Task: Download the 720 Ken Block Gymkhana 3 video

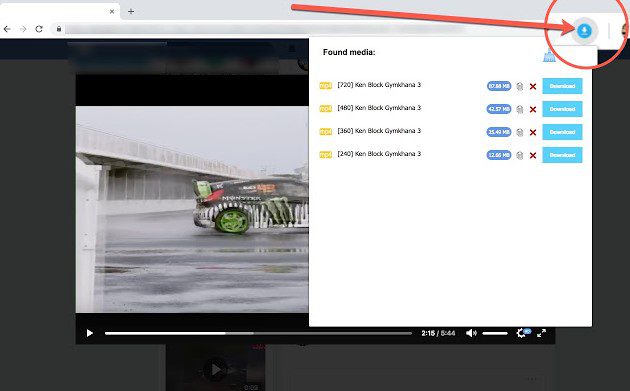Action: [x=562, y=86]
